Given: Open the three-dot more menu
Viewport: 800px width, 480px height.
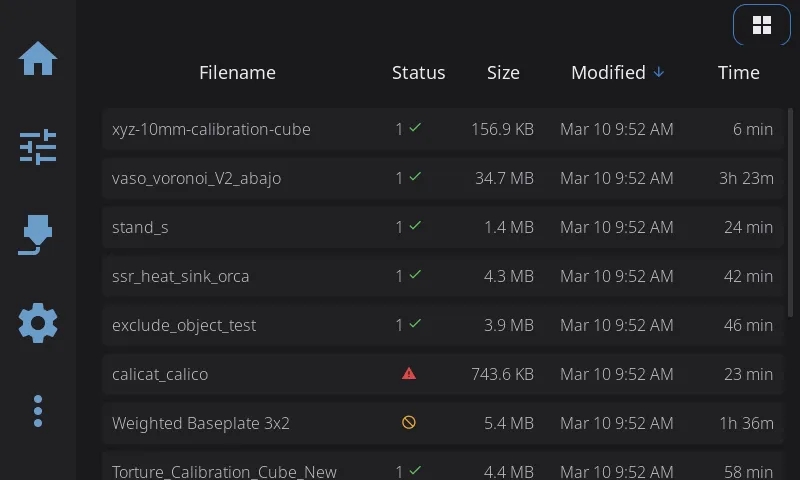Looking at the screenshot, I should pos(38,411).
